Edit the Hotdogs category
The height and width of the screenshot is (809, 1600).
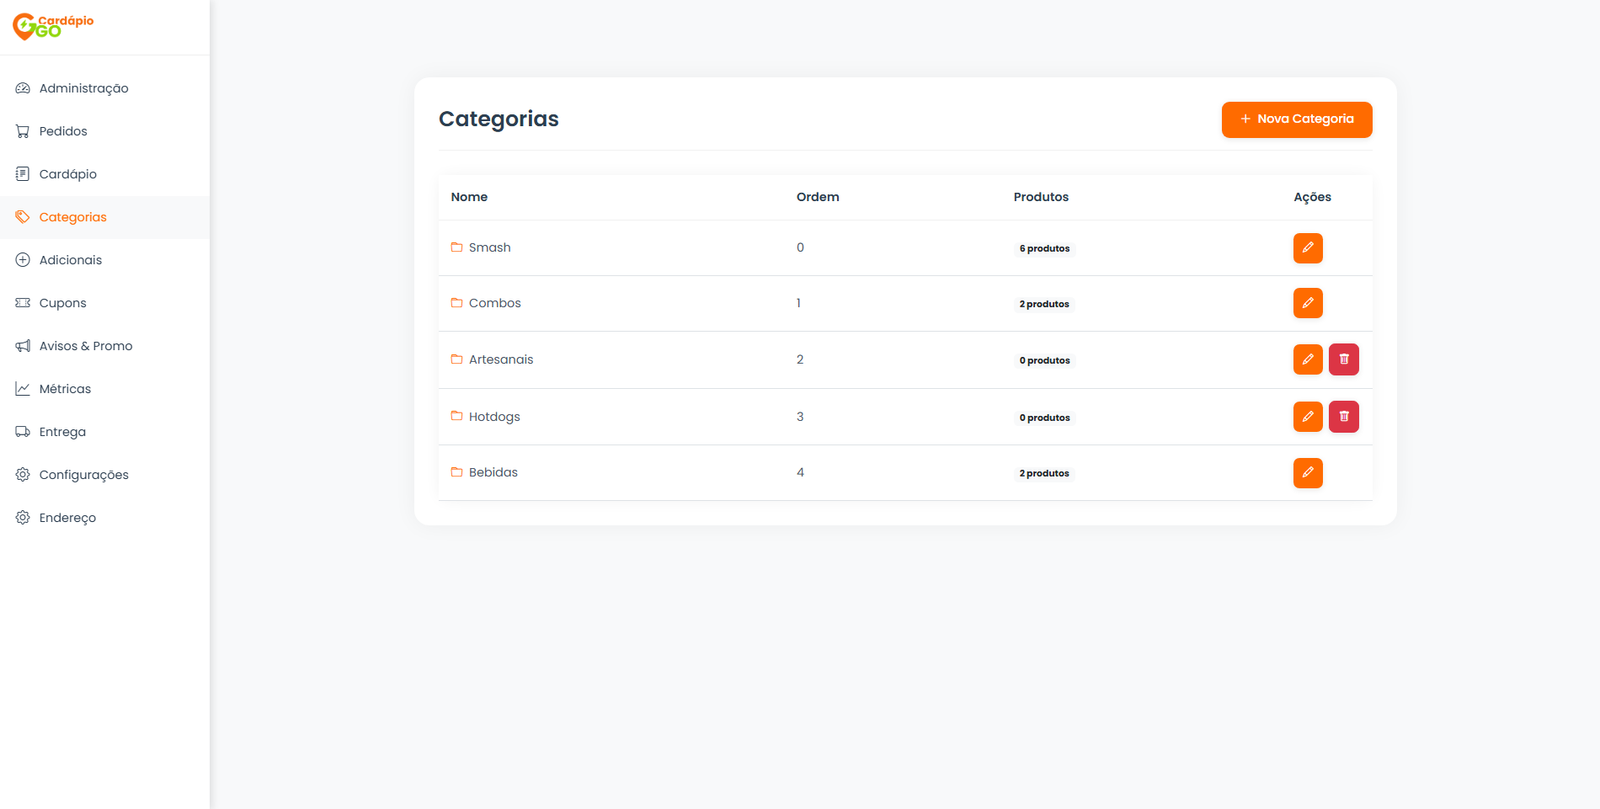coord(1307,416)
